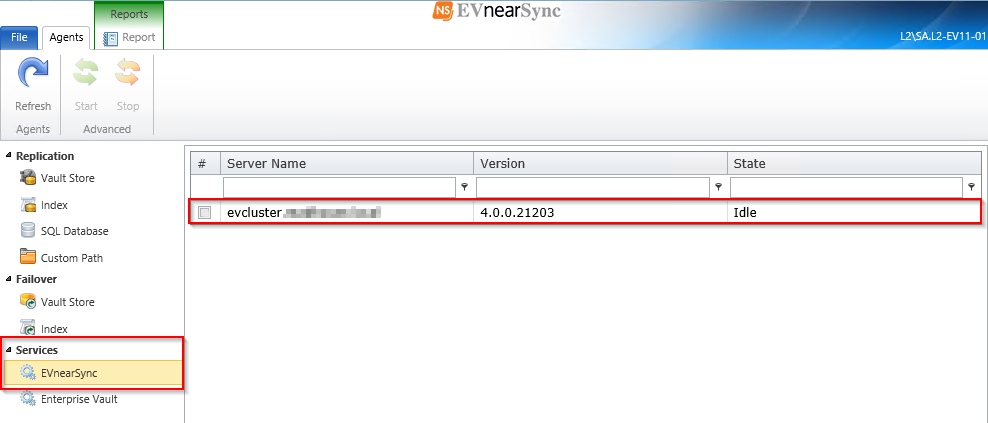The height and width of the screenshot is (423, 988).
Task: Click the Refresh agents icon
Action: coord(32,73)
